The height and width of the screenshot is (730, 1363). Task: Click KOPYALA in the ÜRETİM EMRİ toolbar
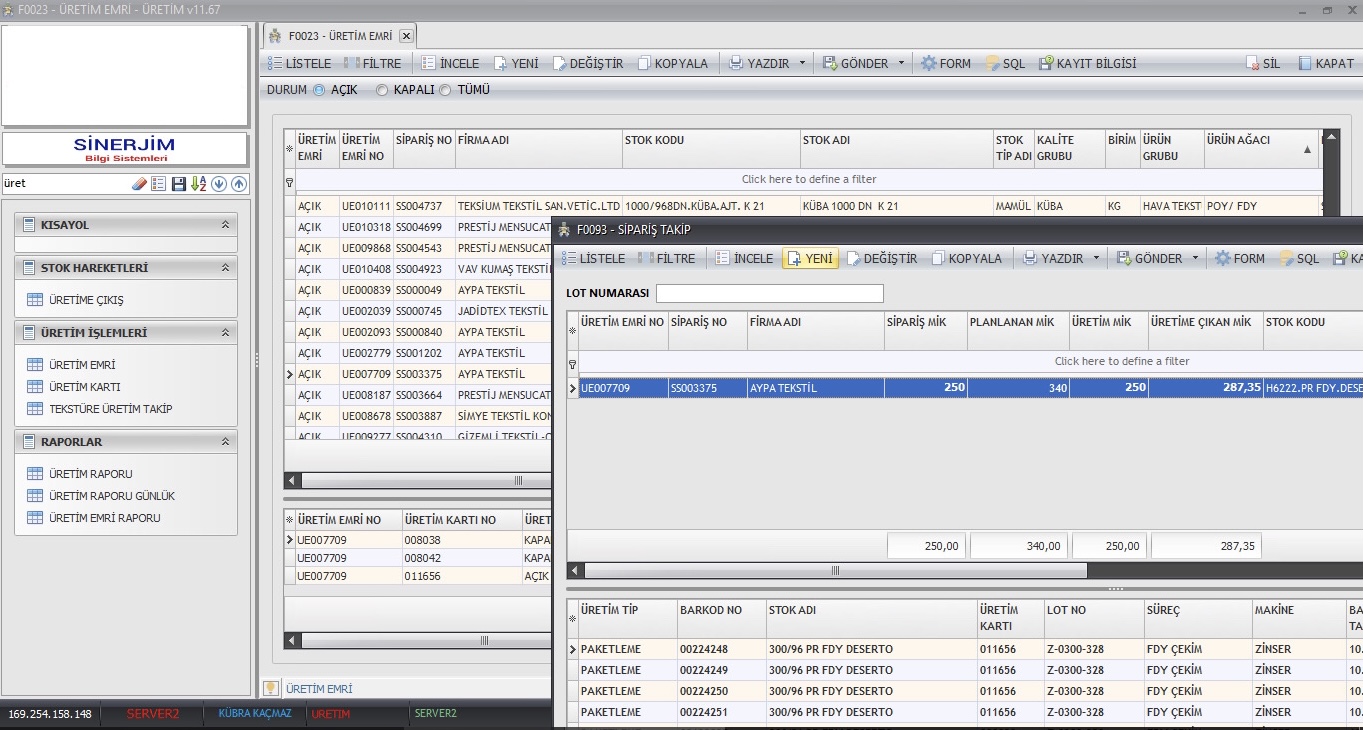[672, 63]
